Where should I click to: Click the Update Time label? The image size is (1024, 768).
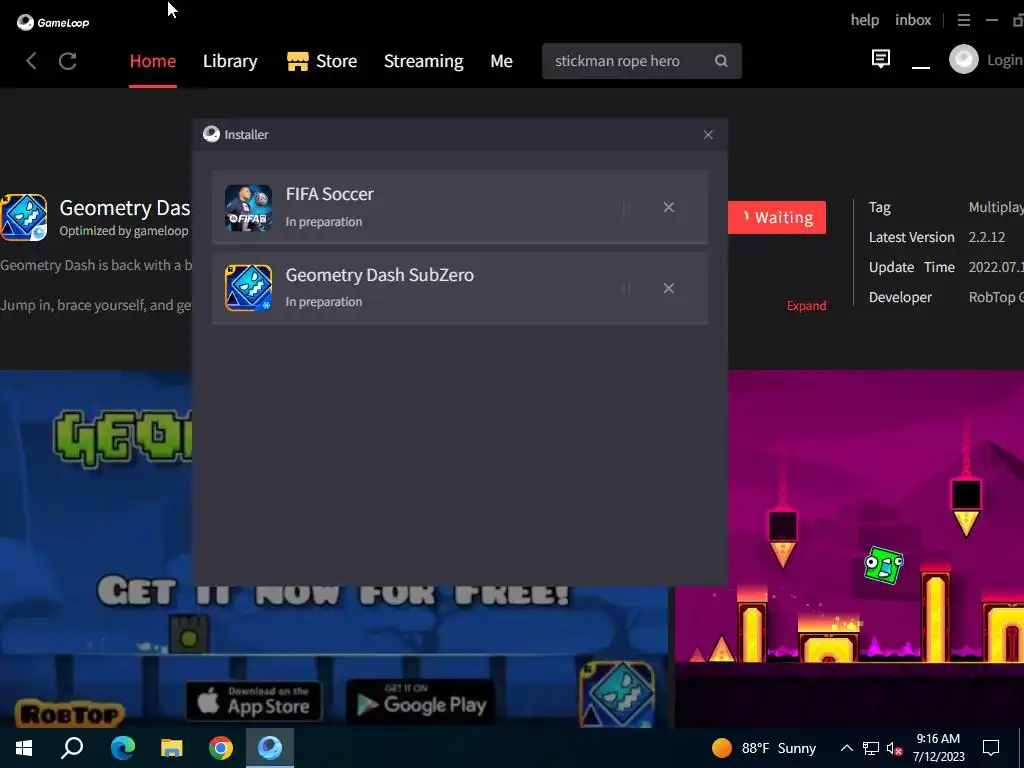click(x=912, y=267)
